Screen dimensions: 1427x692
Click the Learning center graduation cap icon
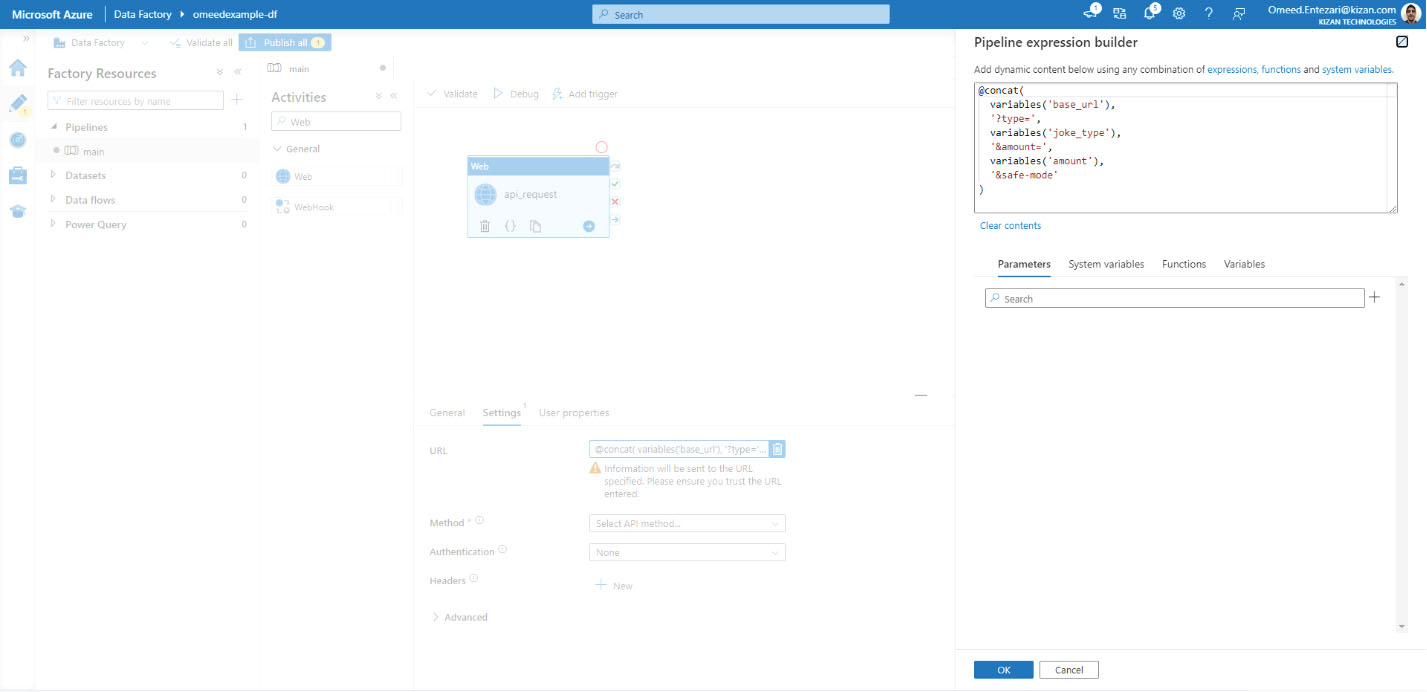pos(17,211)
